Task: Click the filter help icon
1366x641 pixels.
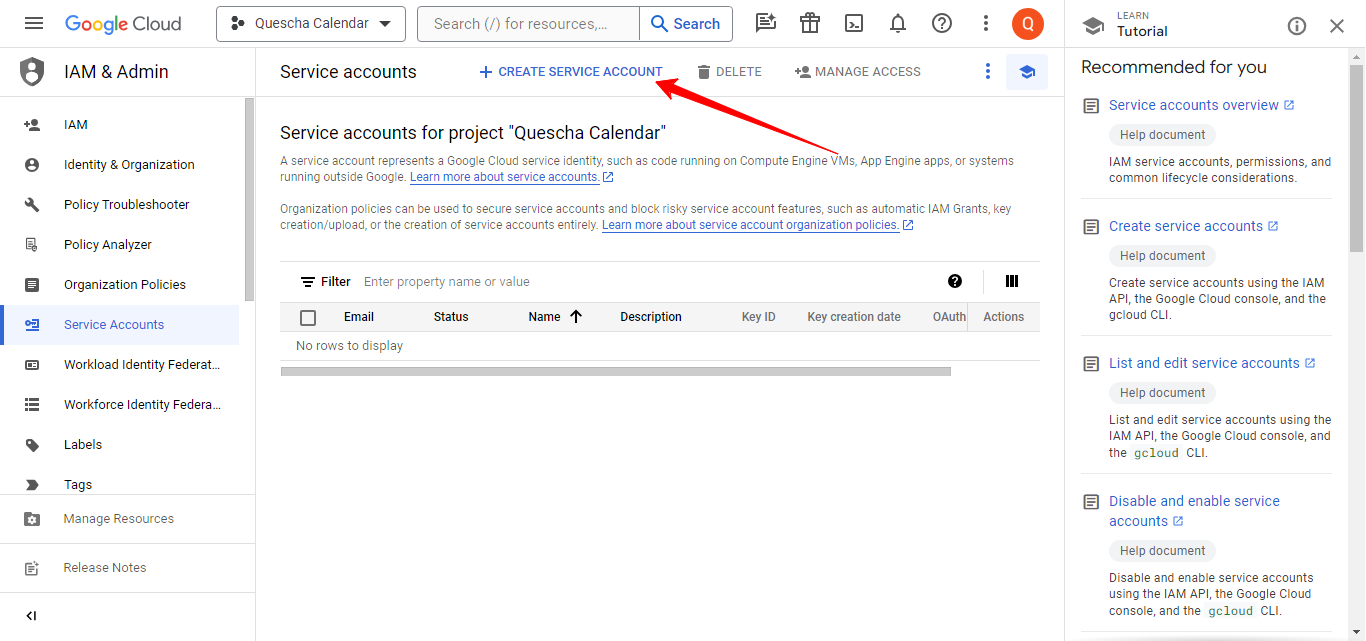Action: (x=955, y=282)
